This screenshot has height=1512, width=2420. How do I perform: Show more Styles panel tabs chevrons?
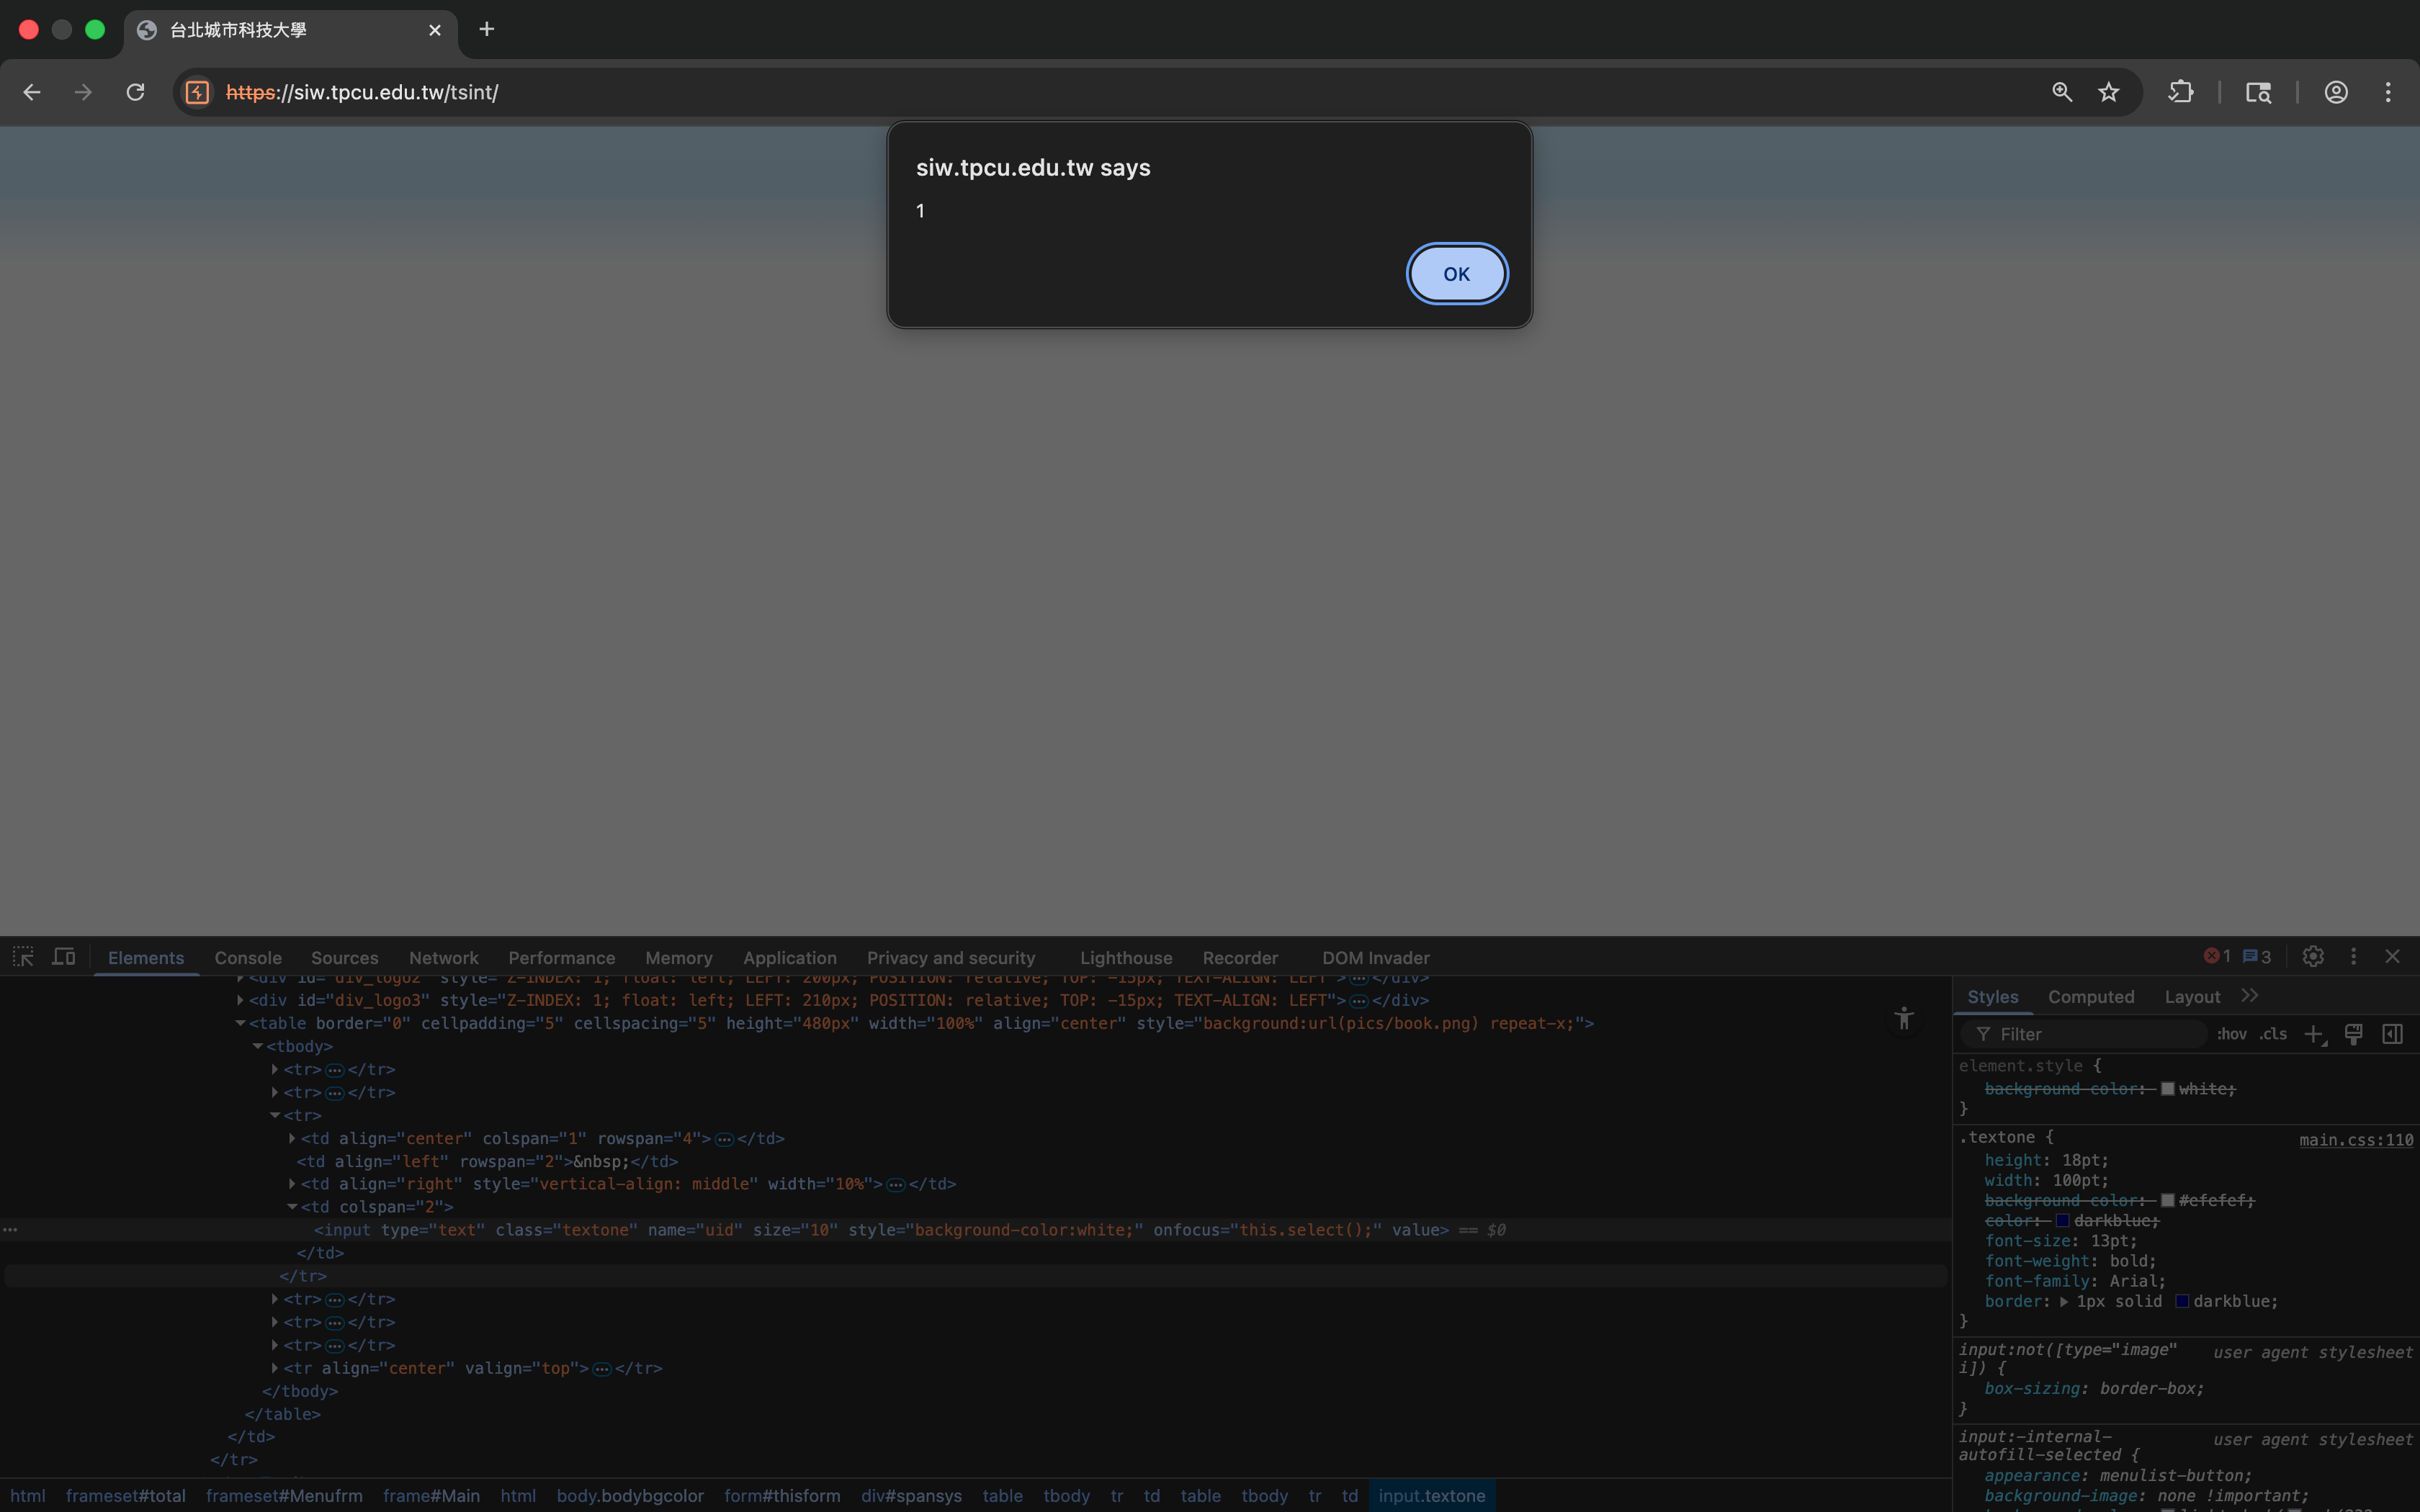click(2250, 996)
